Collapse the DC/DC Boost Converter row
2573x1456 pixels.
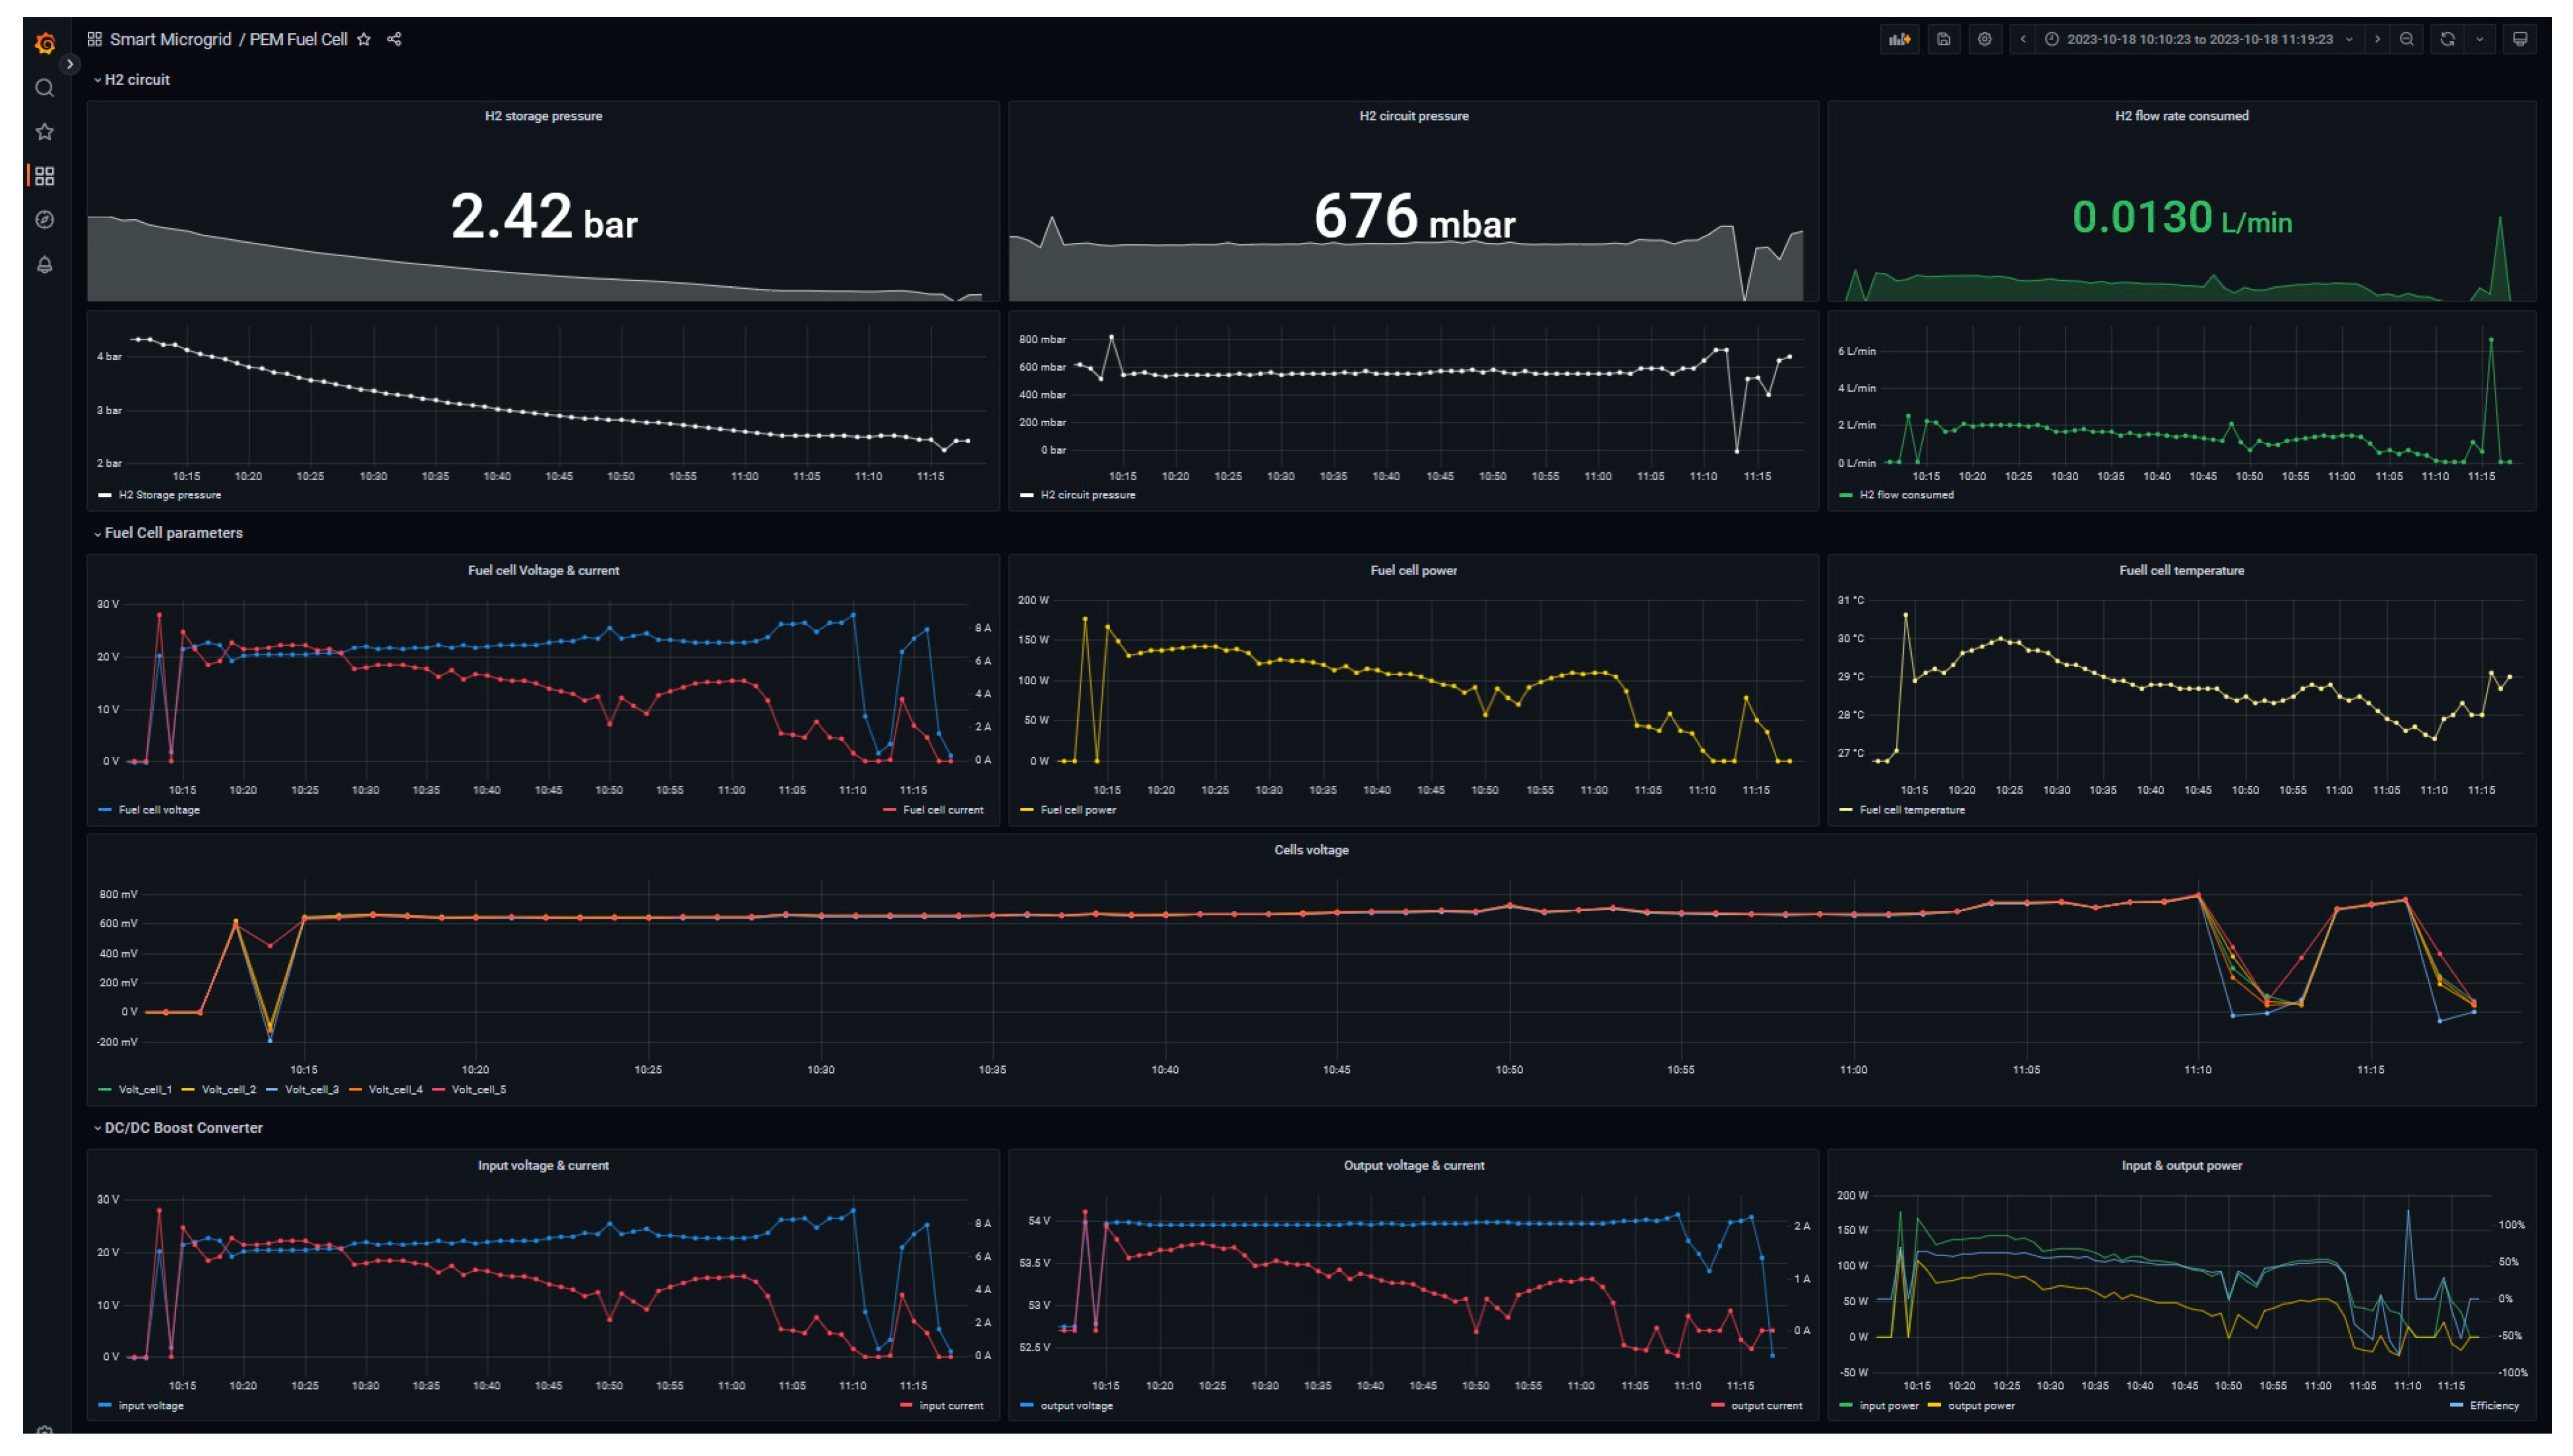pyautogui.click(x=183, y=1128)
